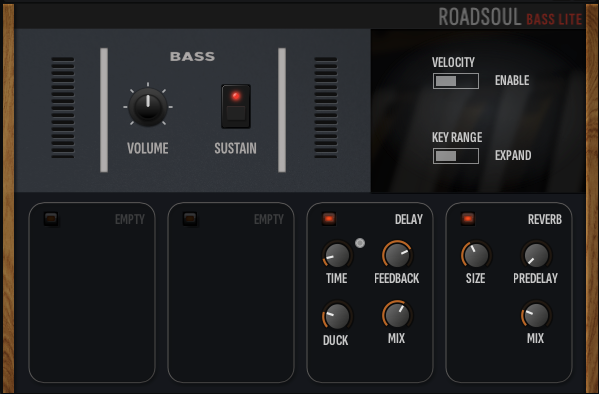Disable the Reverb effect power button
The image size is (599, 394).
coord(468,219)
